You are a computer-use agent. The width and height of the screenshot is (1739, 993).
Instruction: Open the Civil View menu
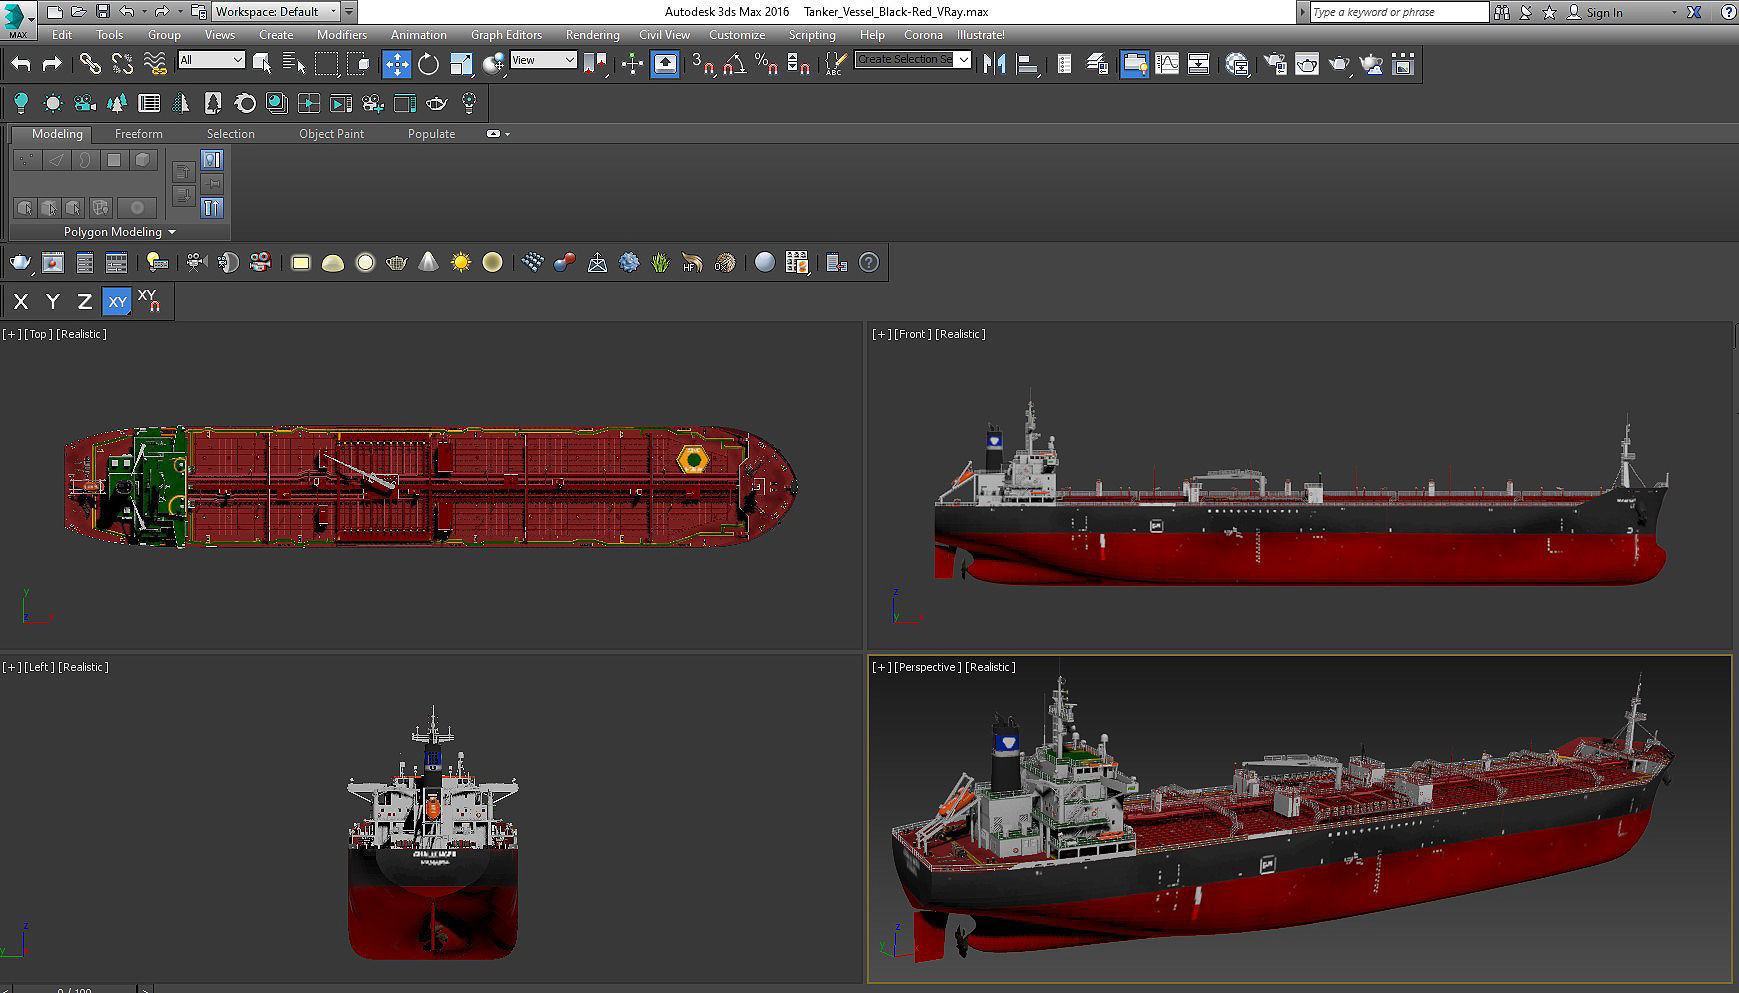(x=665, y=34)
